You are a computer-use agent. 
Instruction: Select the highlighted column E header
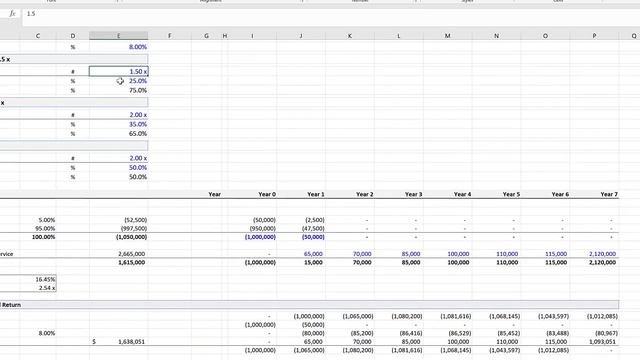click(x=119, y=36)
